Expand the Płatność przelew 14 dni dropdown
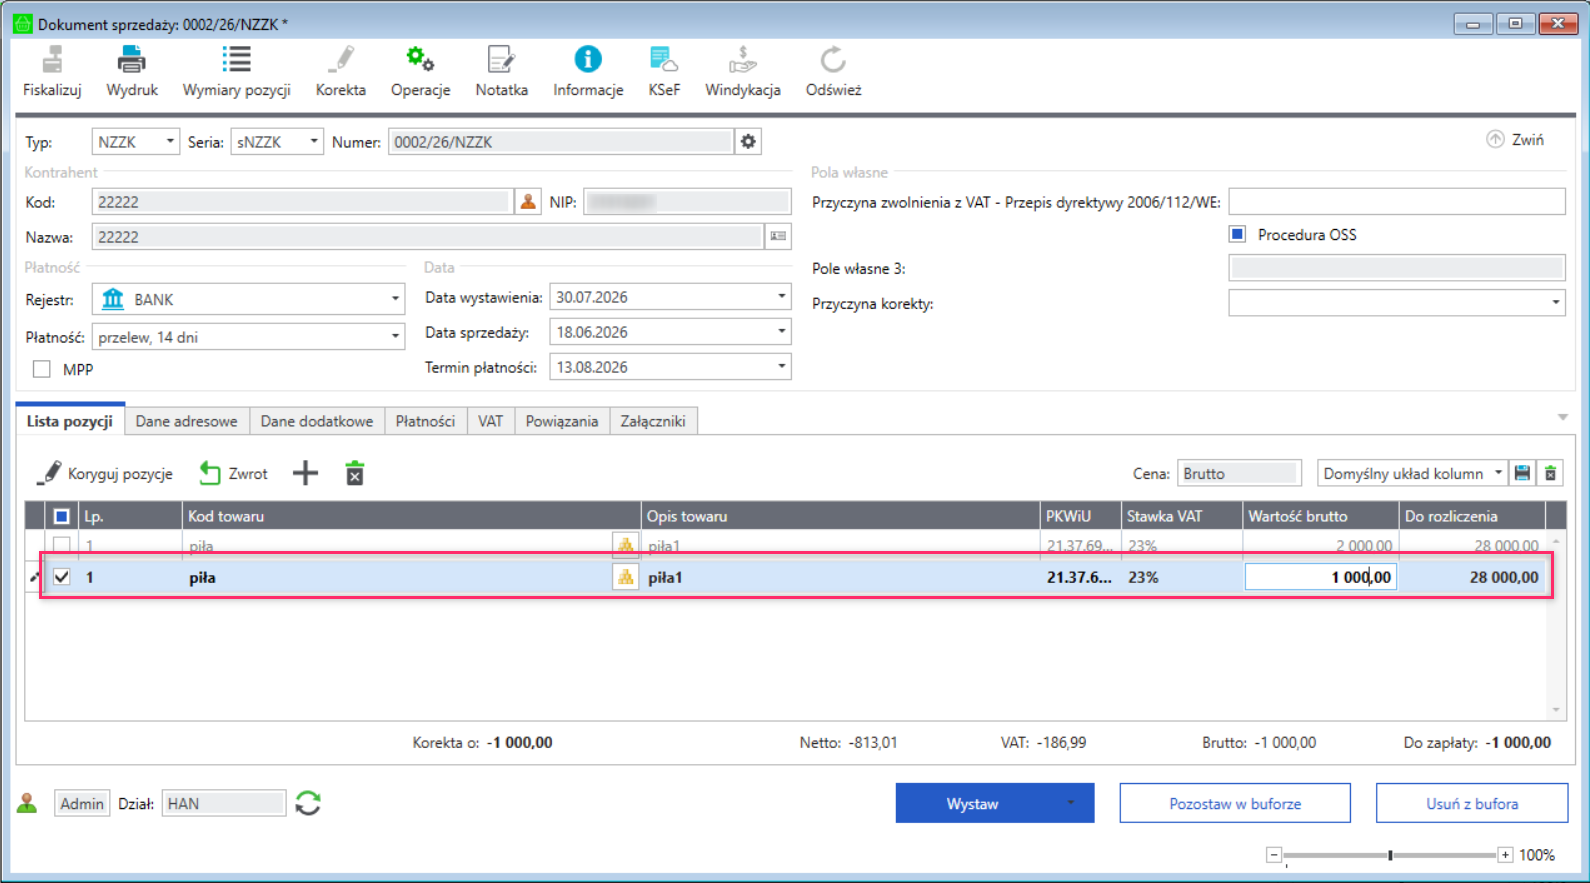Viewport: 1590px width, 883px height. [395, 337]
